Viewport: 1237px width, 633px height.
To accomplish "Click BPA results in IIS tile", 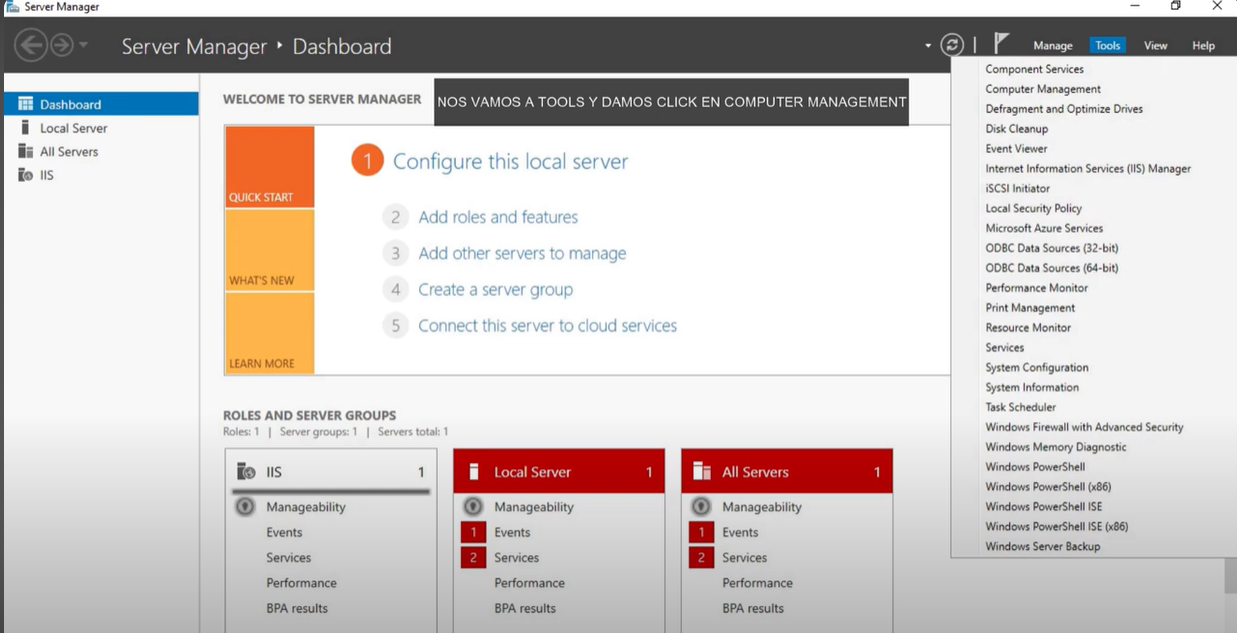I will (x=297, y=608).
